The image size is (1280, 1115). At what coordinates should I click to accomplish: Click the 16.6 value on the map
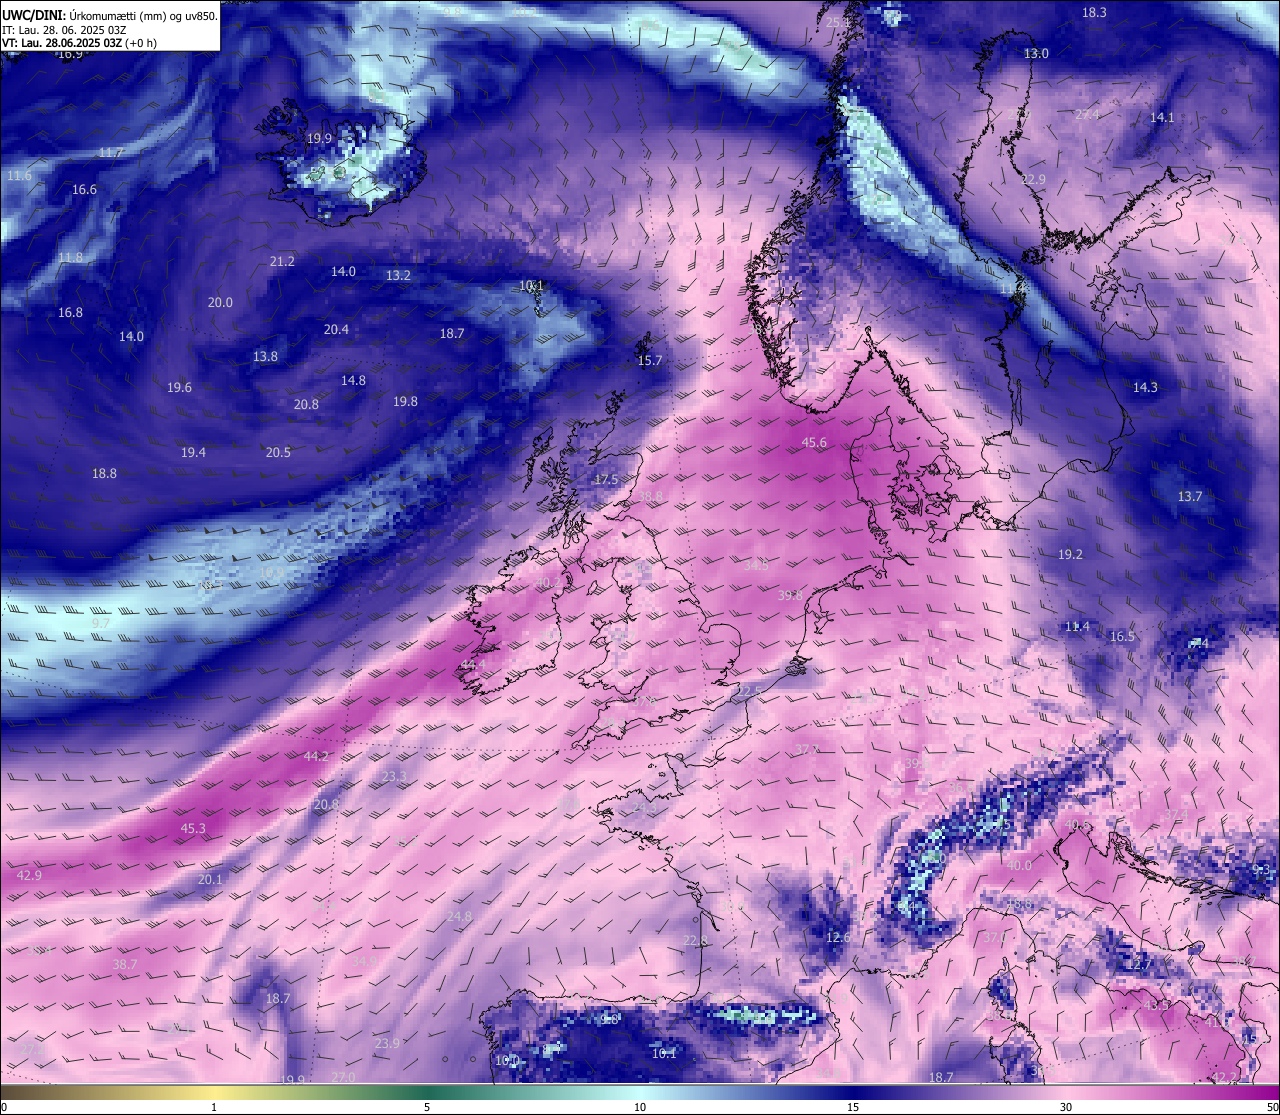(x=84, y=190)
